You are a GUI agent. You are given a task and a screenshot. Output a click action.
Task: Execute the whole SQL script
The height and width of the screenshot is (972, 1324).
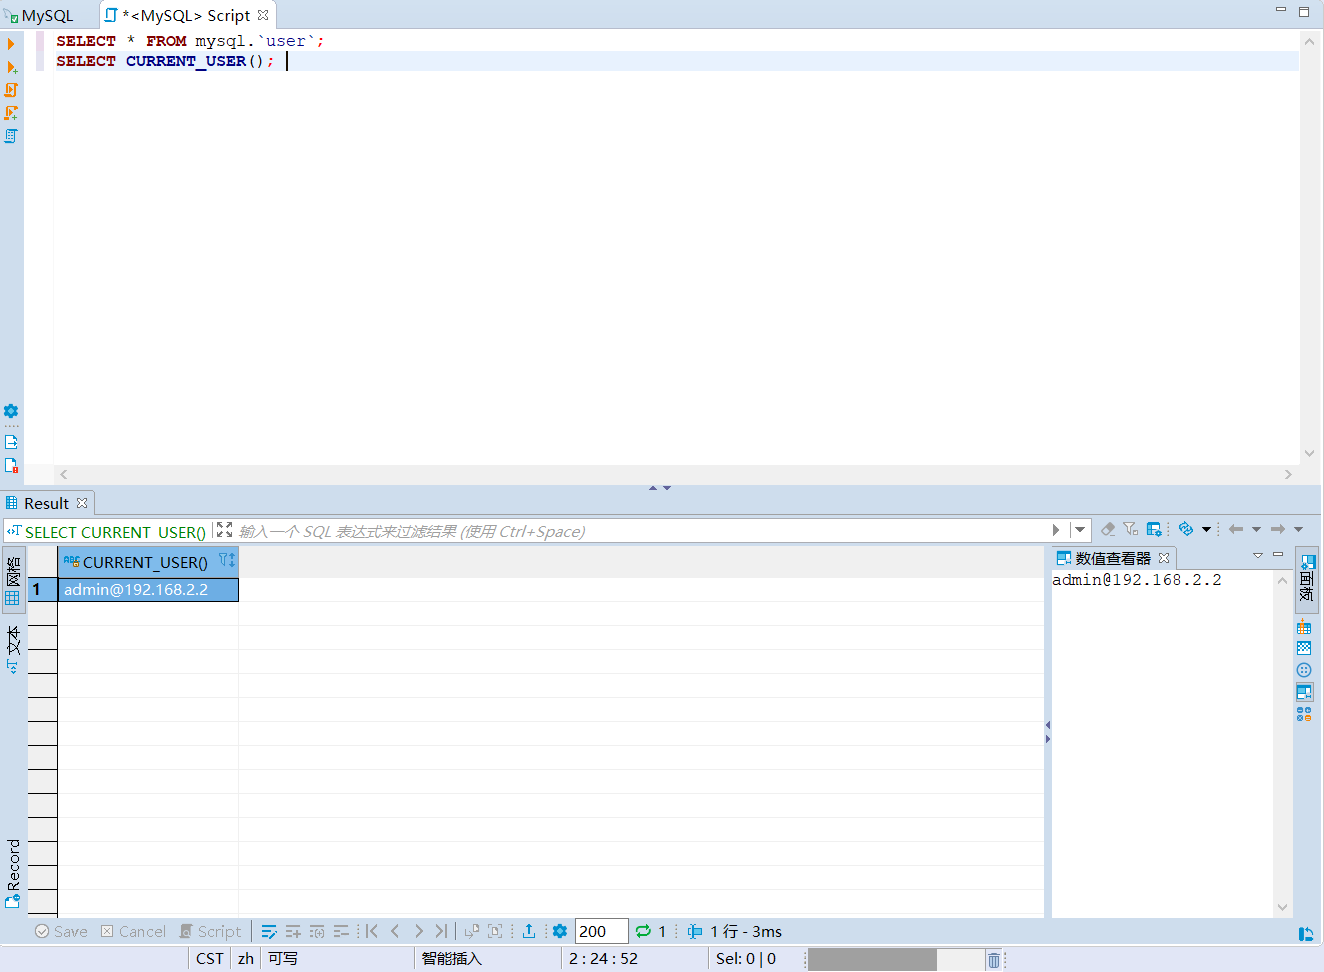pyautogui.click(x=11, y=90)
